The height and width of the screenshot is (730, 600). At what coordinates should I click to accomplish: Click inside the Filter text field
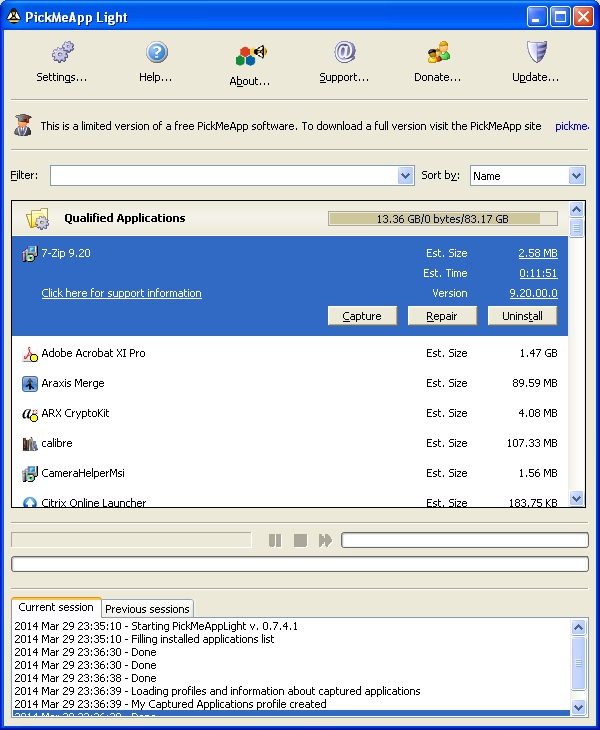click(224, 176)
